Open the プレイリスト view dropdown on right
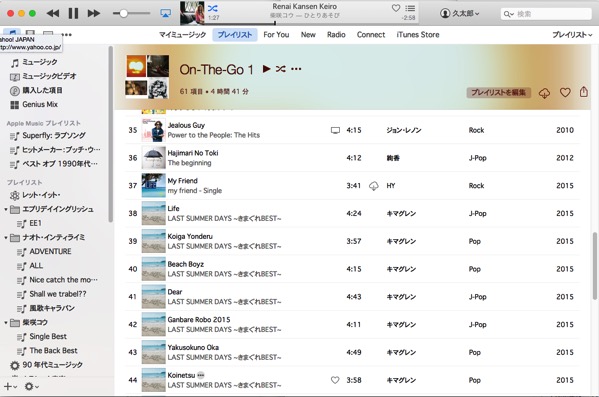The width and height of the screenshot is (599, 397). 572,35
